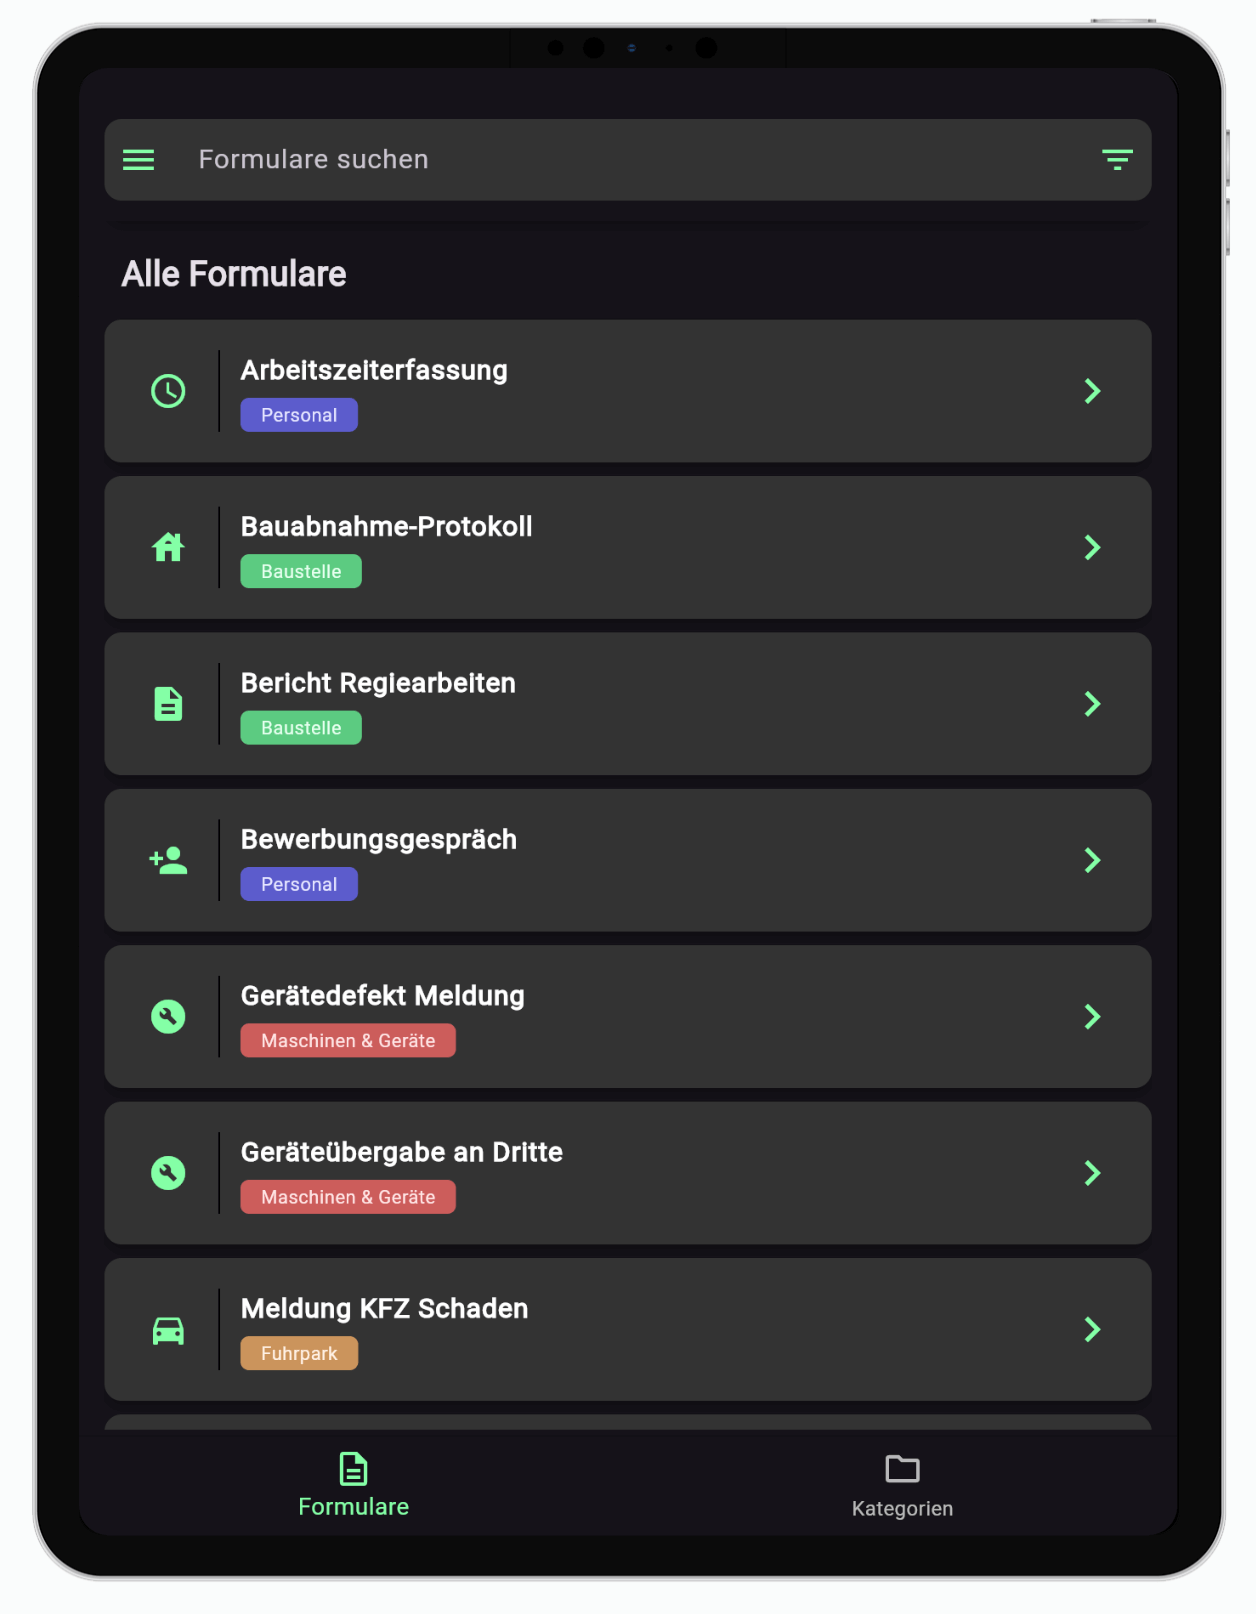
Task: Switch to the Kategorien tab
Action: pyautogui.click(x=902, y=1485)
